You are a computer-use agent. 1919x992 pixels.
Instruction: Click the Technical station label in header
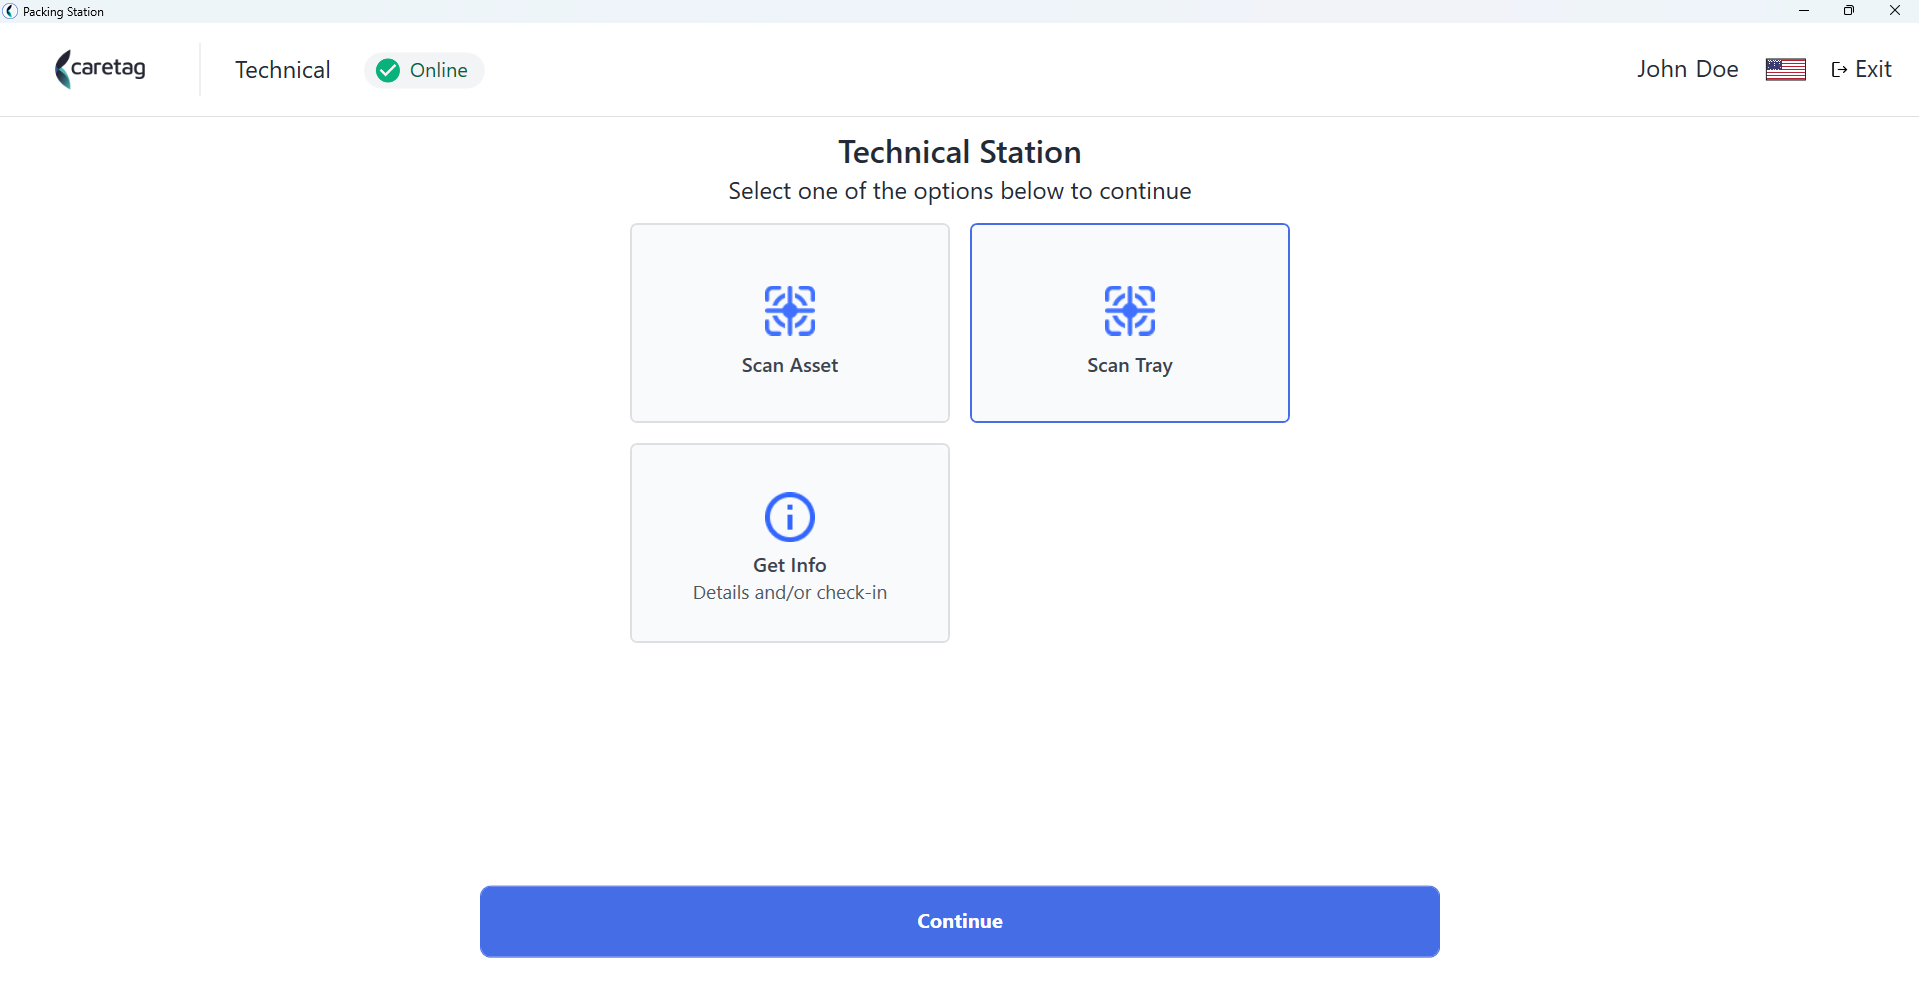283,70
